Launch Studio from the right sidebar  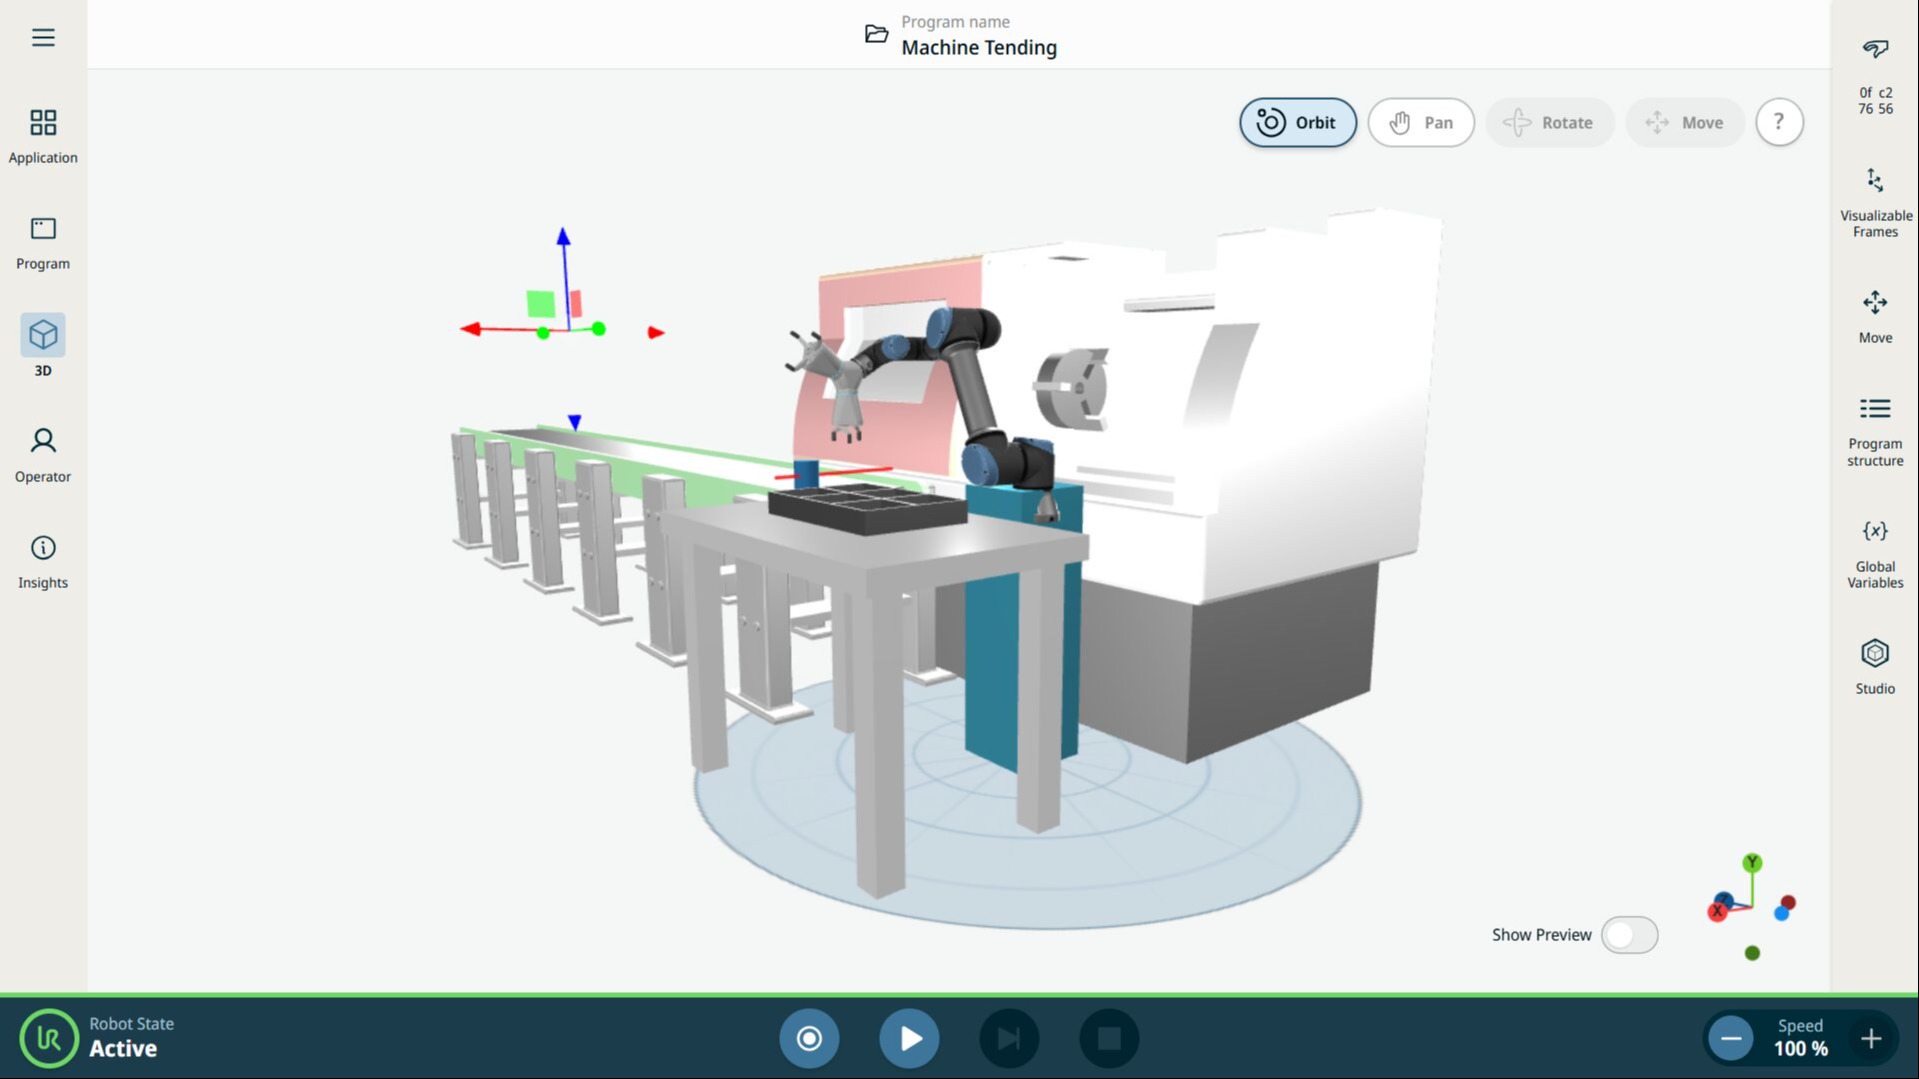point(1875,665)
